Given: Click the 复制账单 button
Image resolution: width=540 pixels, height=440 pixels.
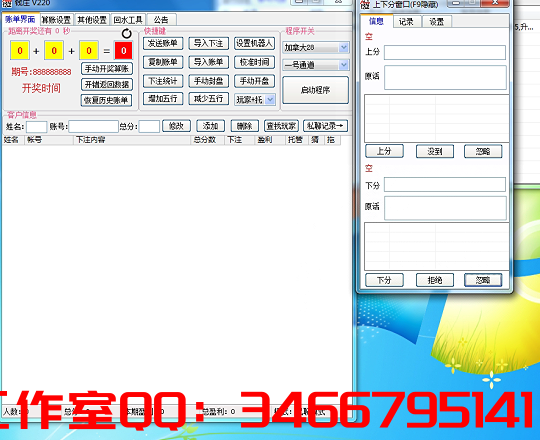Looking at the screenshot, I should tap(163, 62).
